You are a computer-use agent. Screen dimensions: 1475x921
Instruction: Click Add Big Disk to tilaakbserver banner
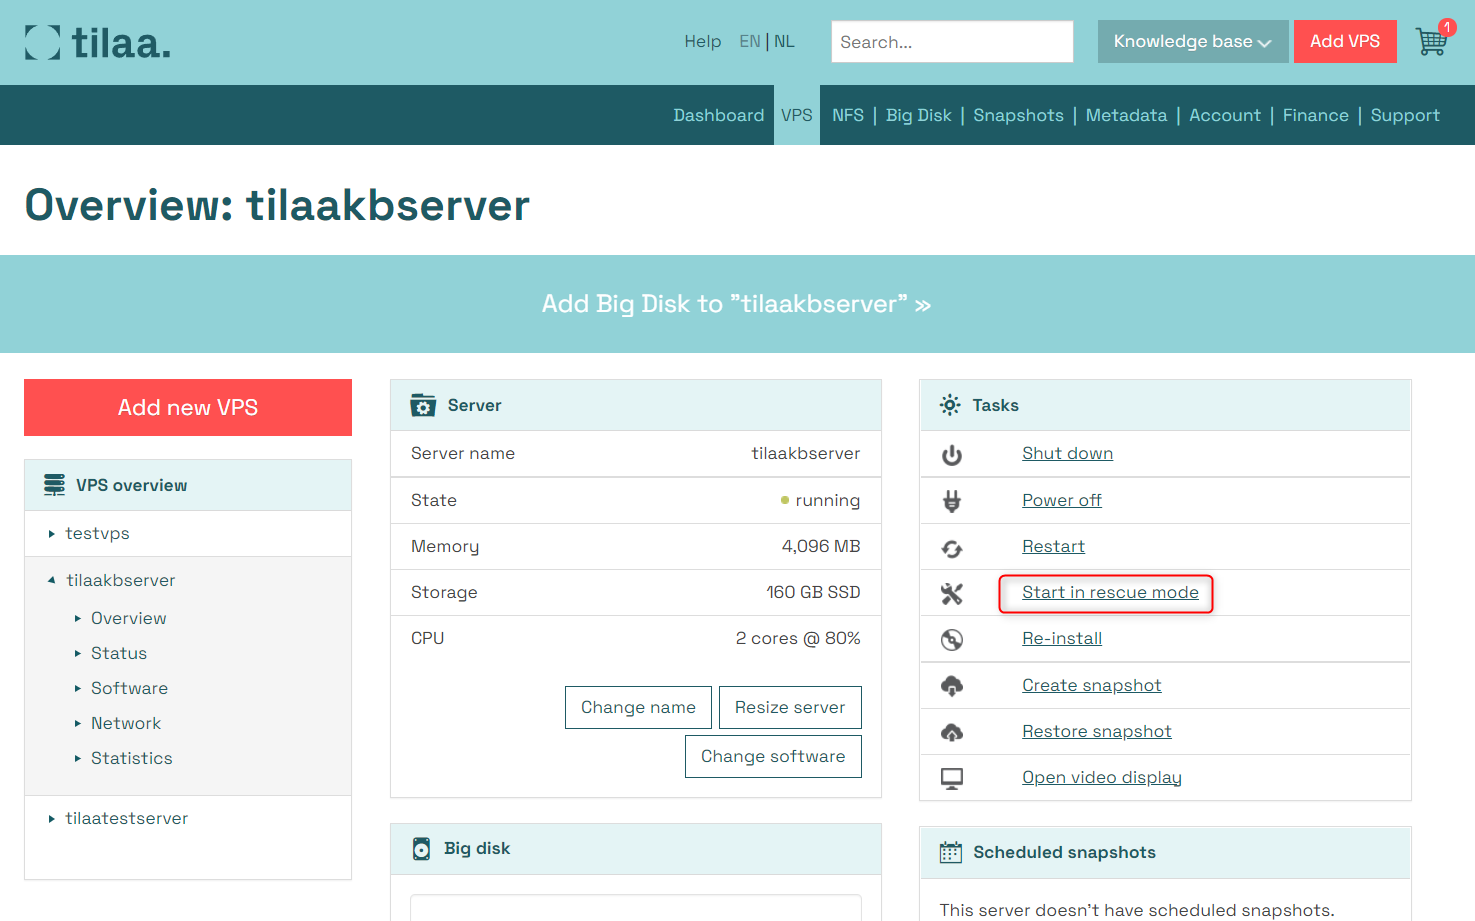(x=737, y=304)
